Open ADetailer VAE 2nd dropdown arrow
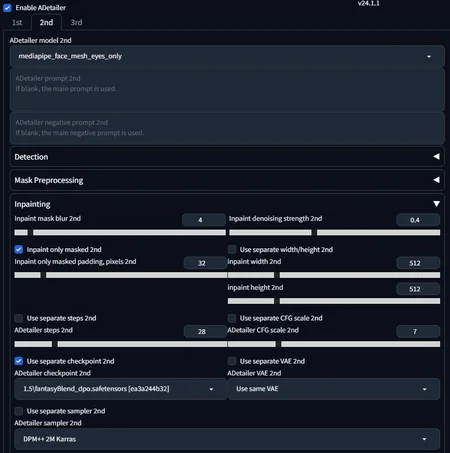 (424, 389)
